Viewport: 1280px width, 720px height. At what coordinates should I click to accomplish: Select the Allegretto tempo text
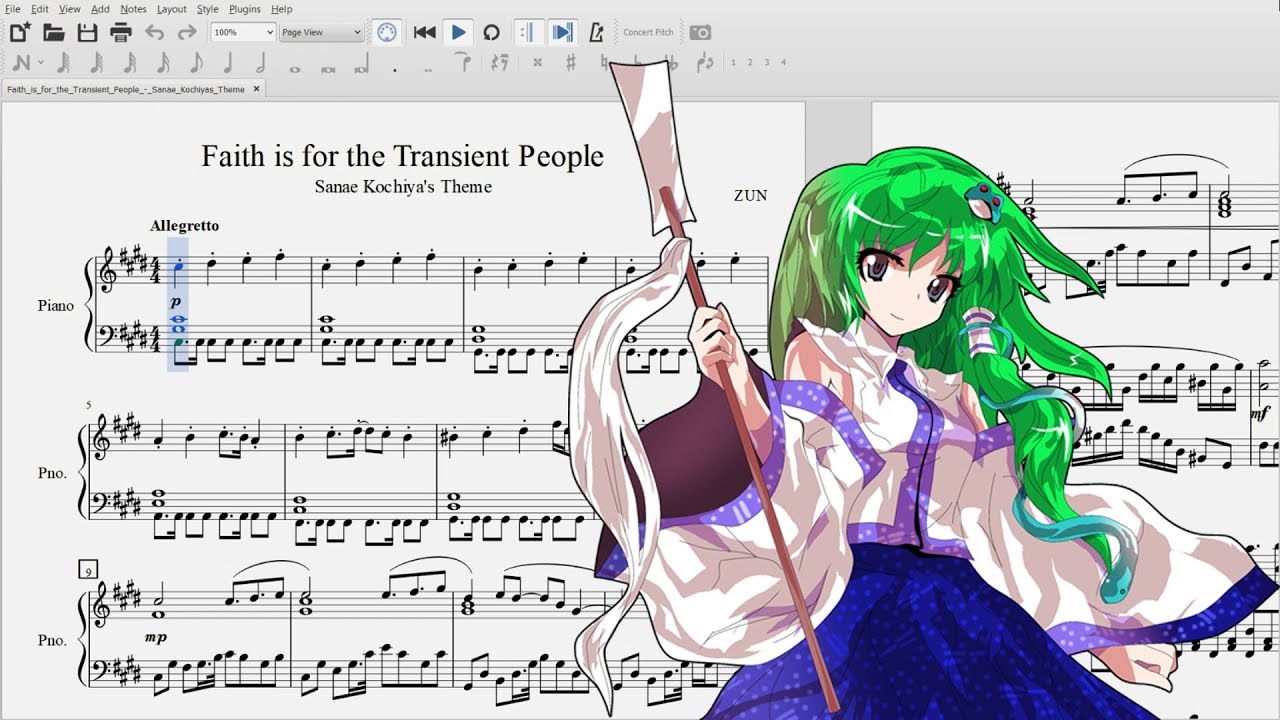pyautogui.click(x=184, y=226)
